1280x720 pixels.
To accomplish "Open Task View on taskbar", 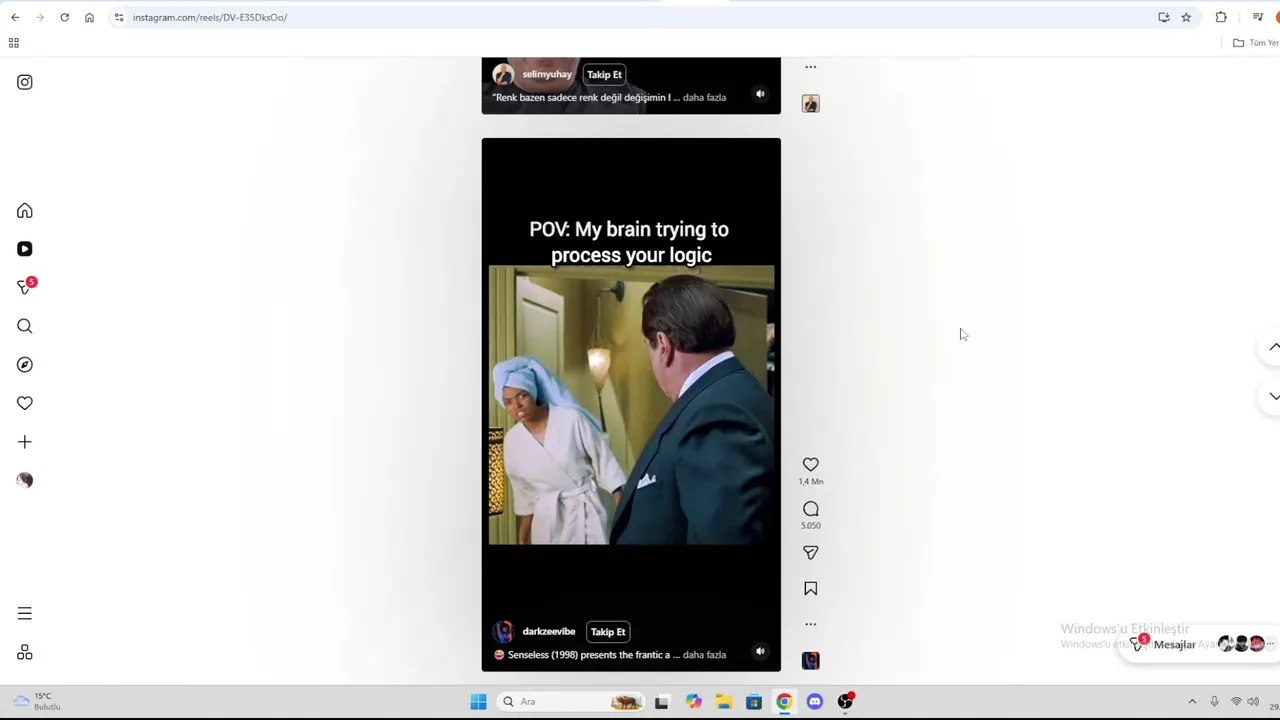I will 661,702.
